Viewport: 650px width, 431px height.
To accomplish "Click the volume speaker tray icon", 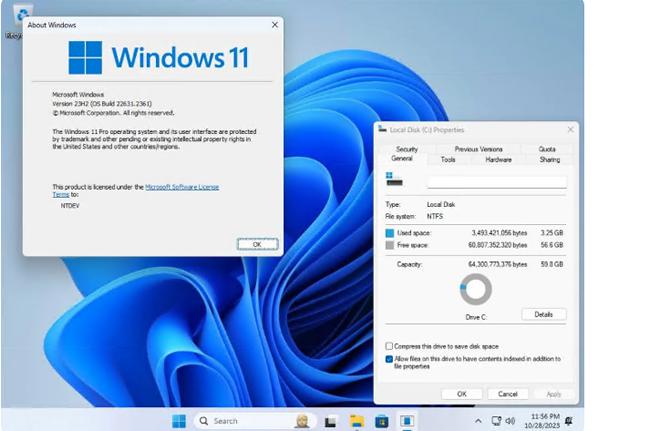I will click(x=510, y=421).
